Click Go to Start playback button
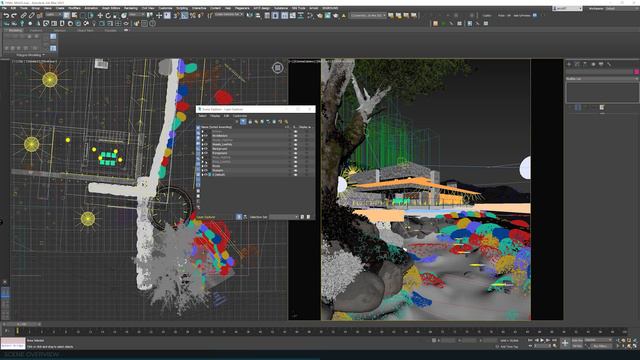 tap(530, 340)
